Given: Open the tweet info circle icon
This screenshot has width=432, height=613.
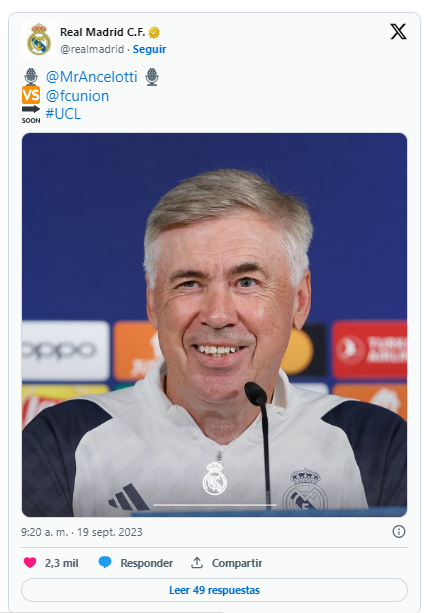Looking at the screenshot, I should point(399,532).
